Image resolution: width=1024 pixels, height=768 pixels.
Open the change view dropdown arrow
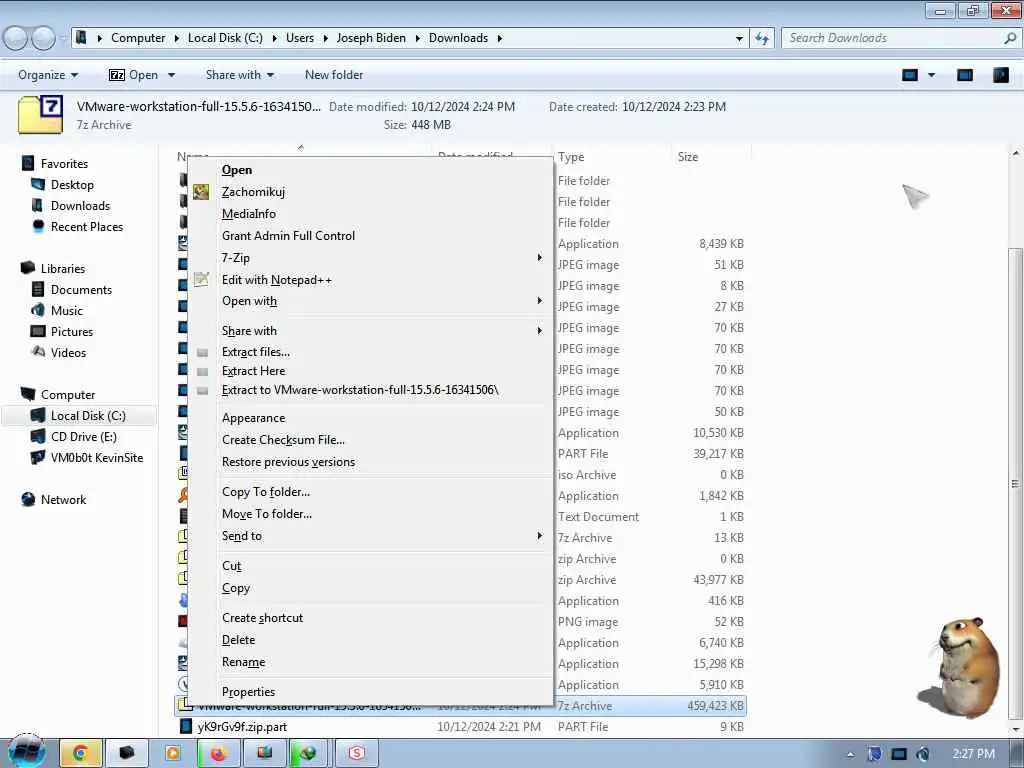click(x=932, y=75)
